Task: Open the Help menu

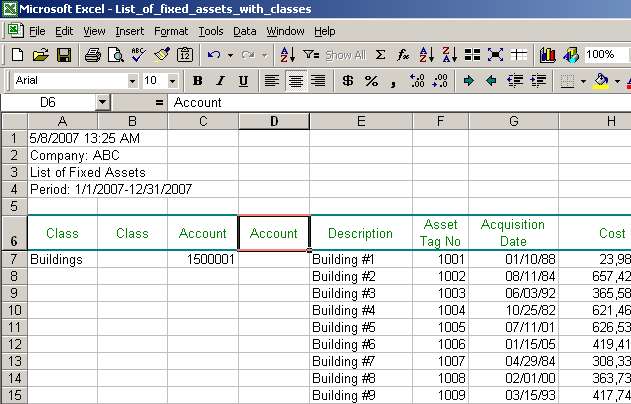Action: 325,31
